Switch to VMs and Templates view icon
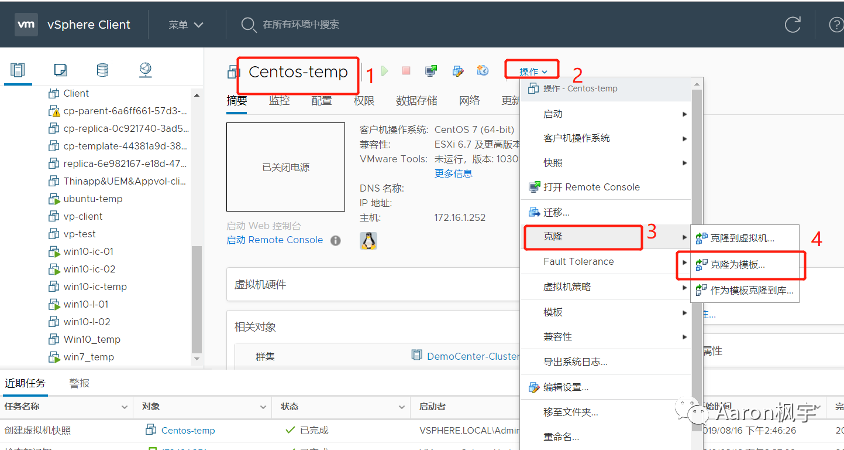The image size is (844, 450). [x=60, y=70]
